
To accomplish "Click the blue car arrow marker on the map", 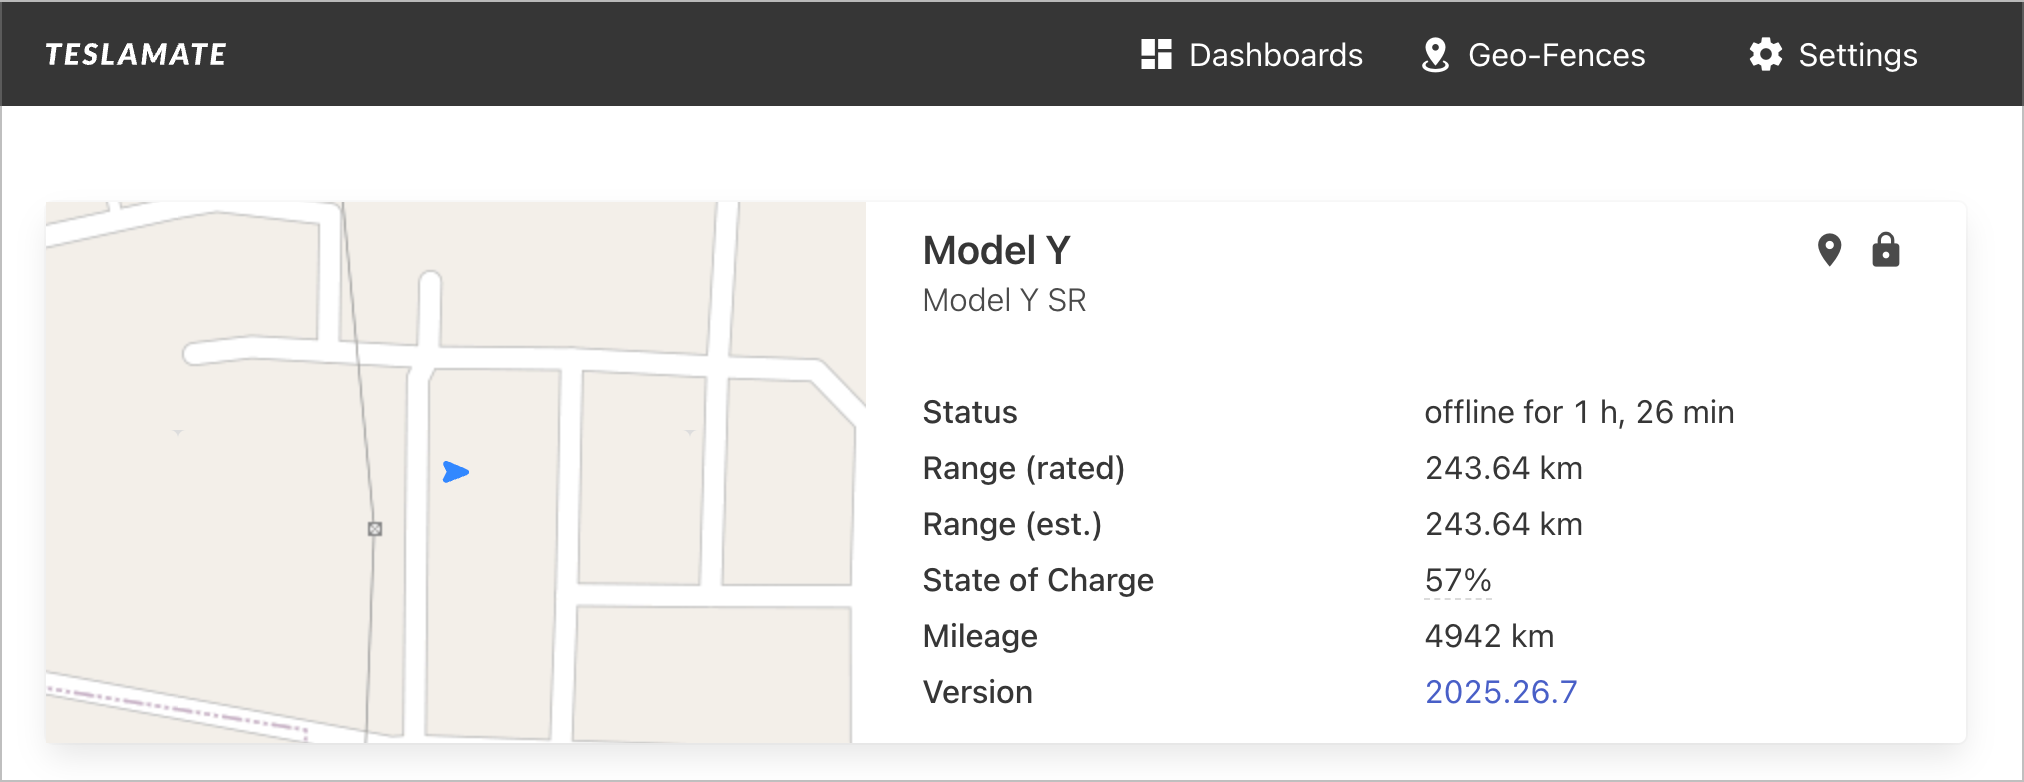I will 455,472.
